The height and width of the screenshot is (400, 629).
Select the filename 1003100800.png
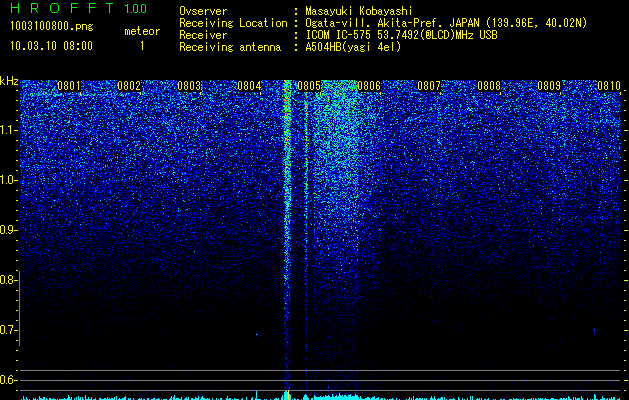[52, 27]
